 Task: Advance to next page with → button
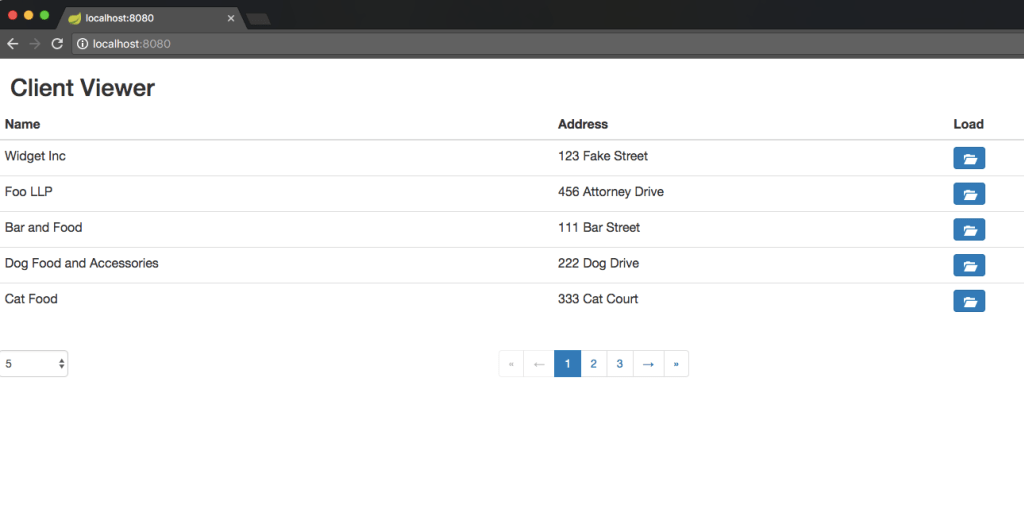point(648,364)
